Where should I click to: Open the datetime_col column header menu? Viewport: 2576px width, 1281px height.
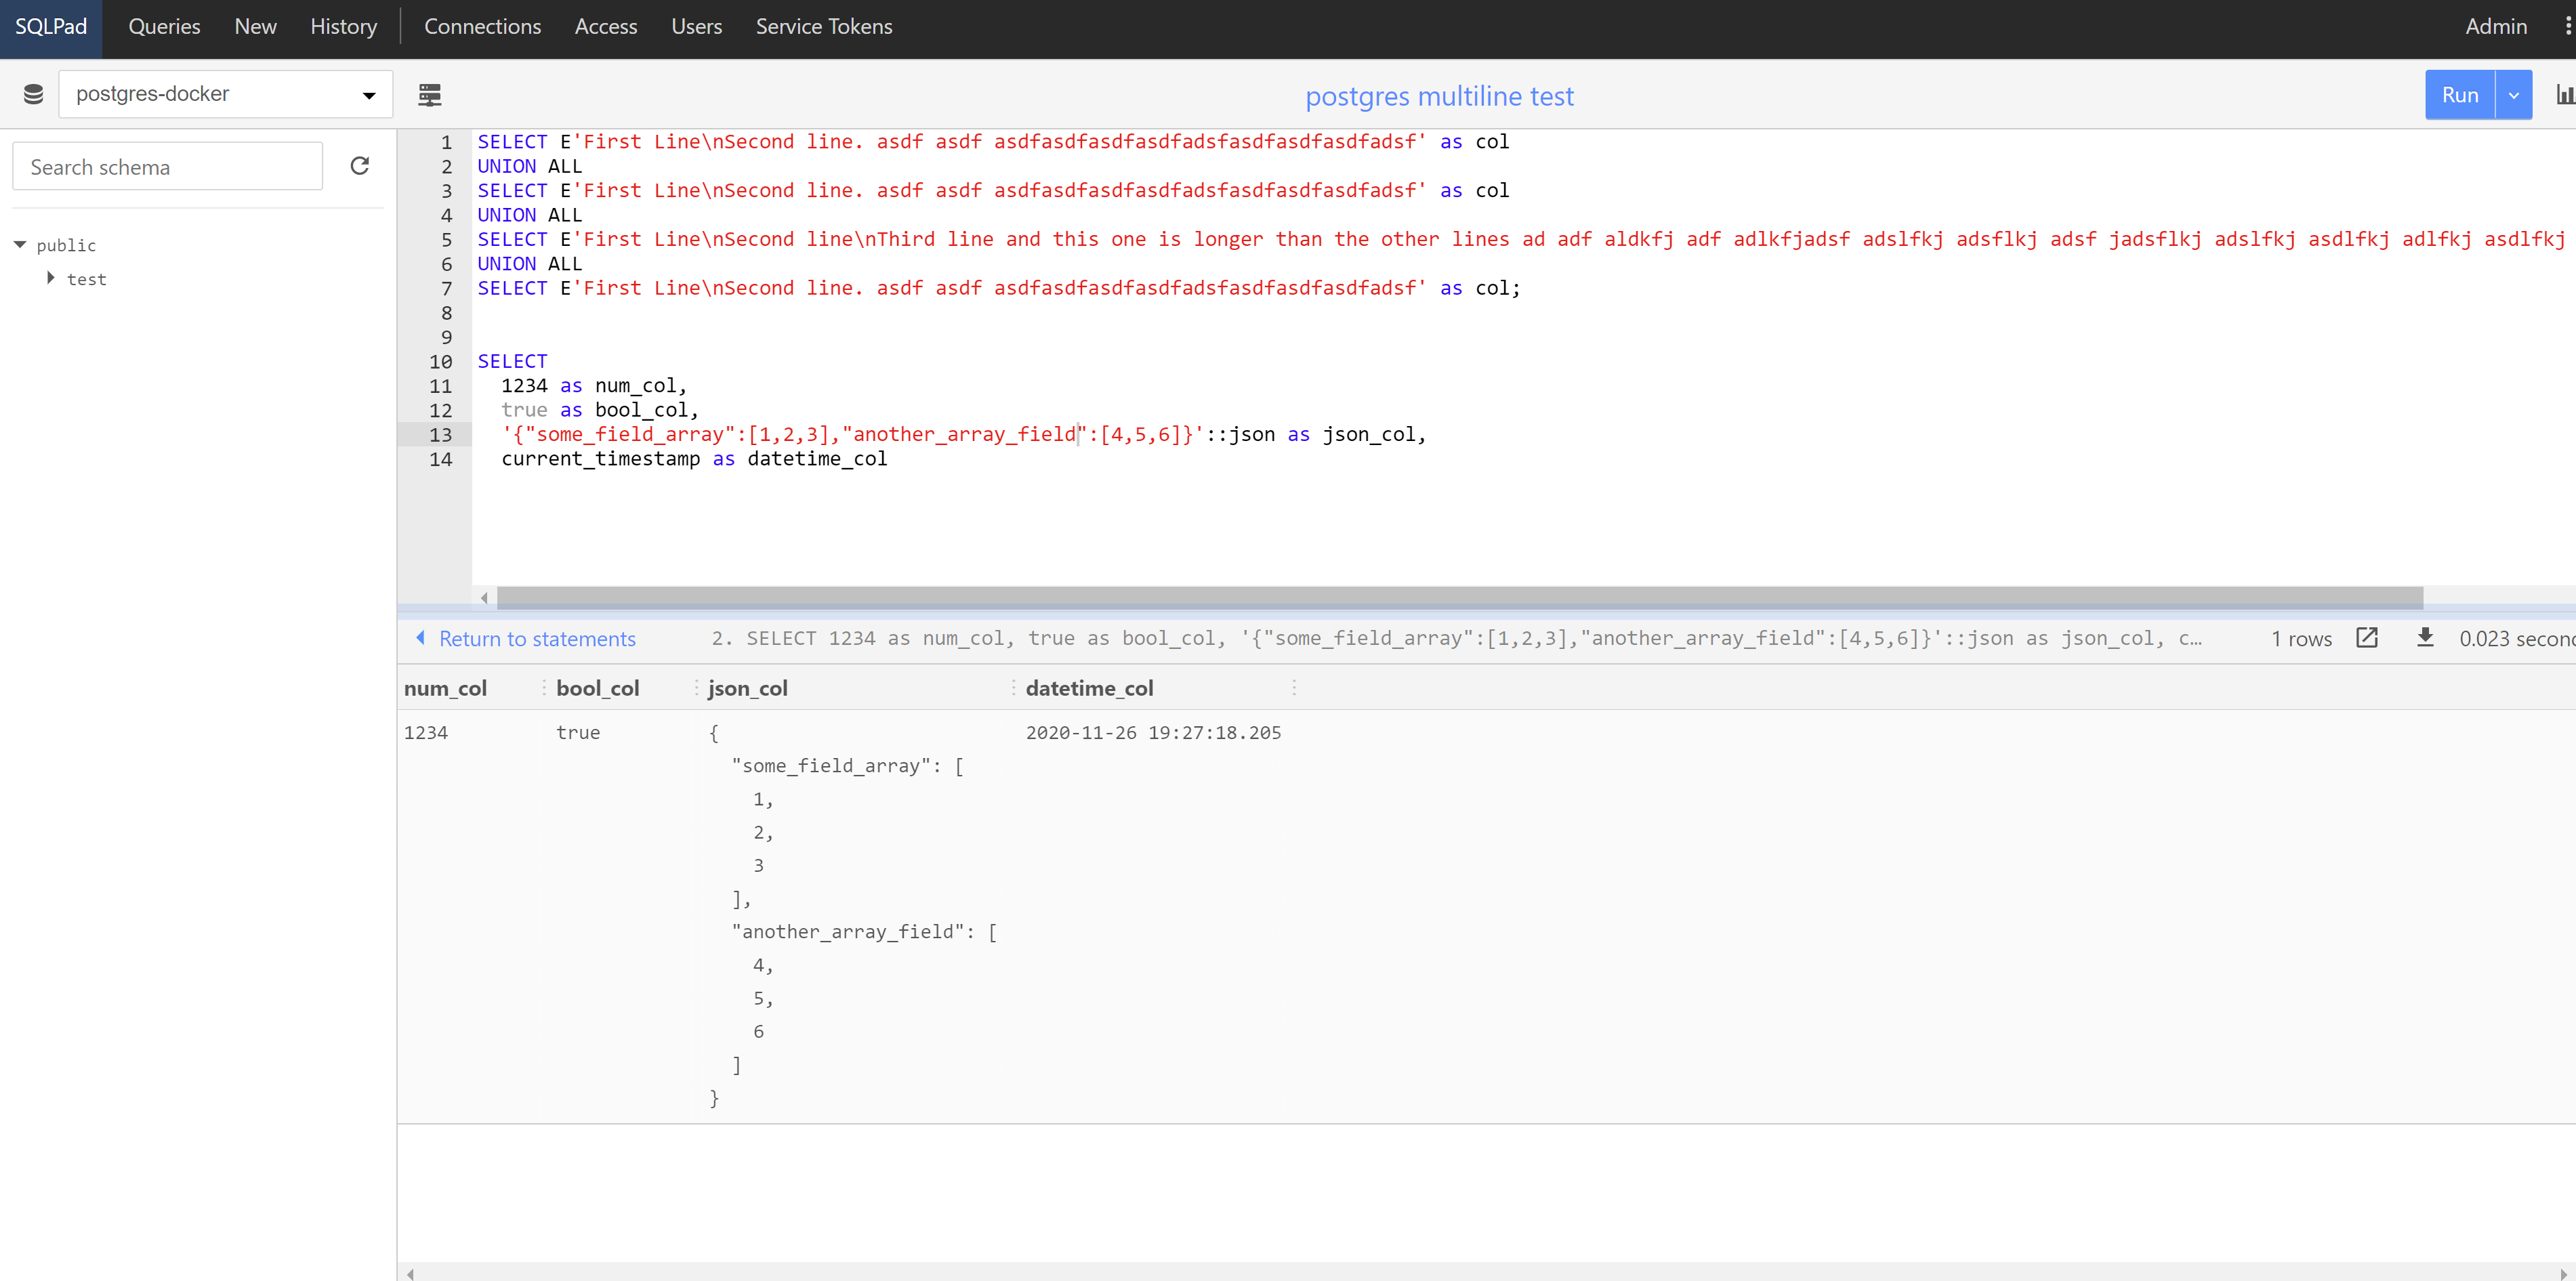1294,688
